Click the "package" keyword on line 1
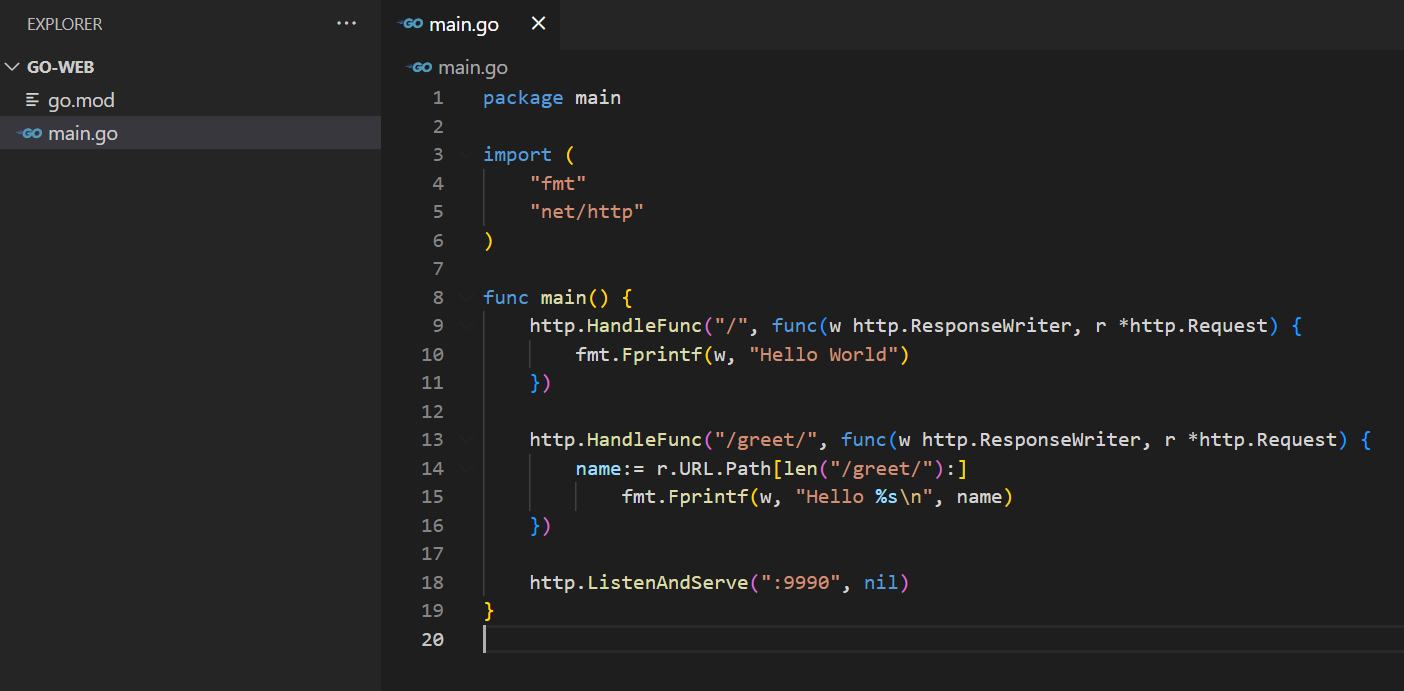The width and height of the screenshot is (1404, 691). coord(523,98)
